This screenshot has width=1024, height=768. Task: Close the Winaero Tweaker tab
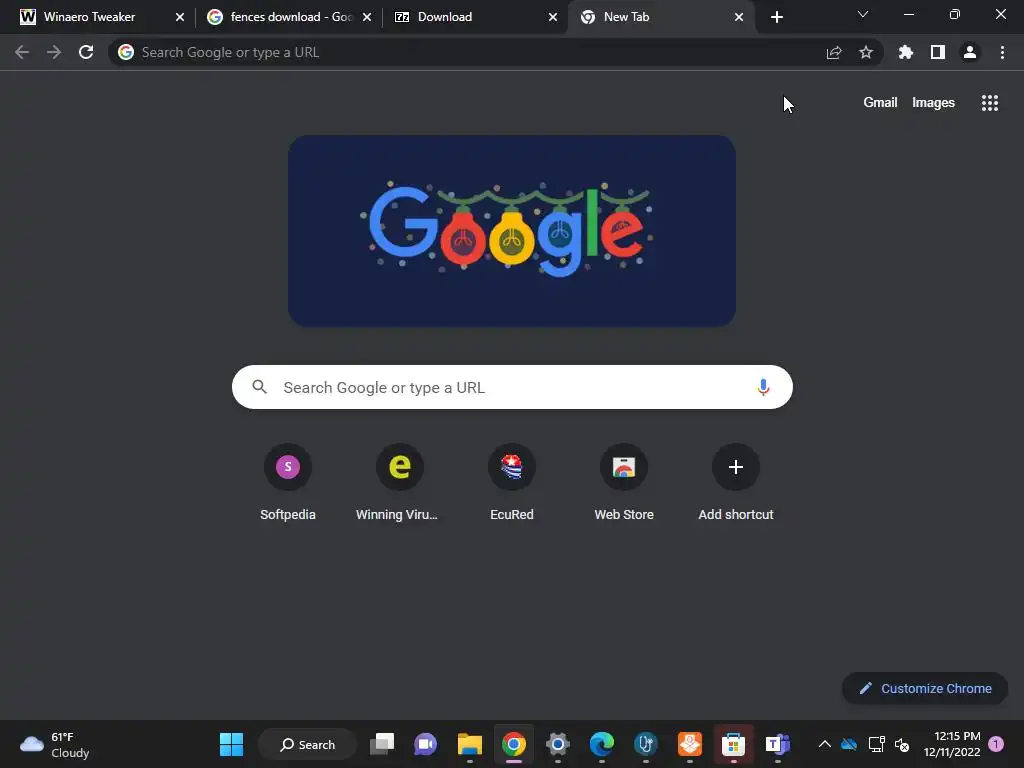pos(180,17)
